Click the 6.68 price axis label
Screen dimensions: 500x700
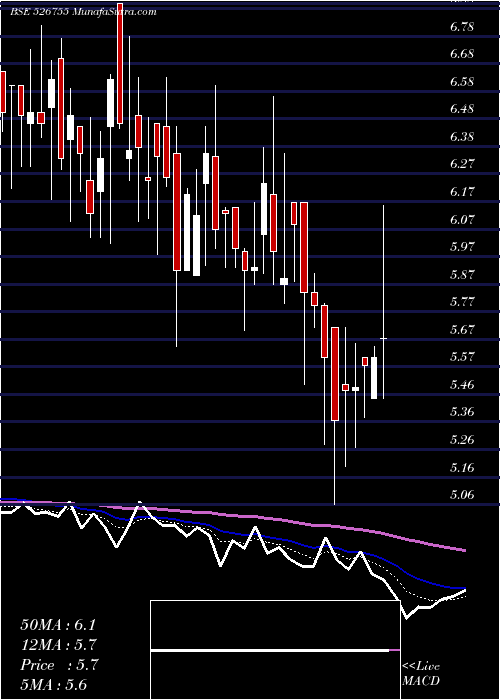tap(462, 54)
